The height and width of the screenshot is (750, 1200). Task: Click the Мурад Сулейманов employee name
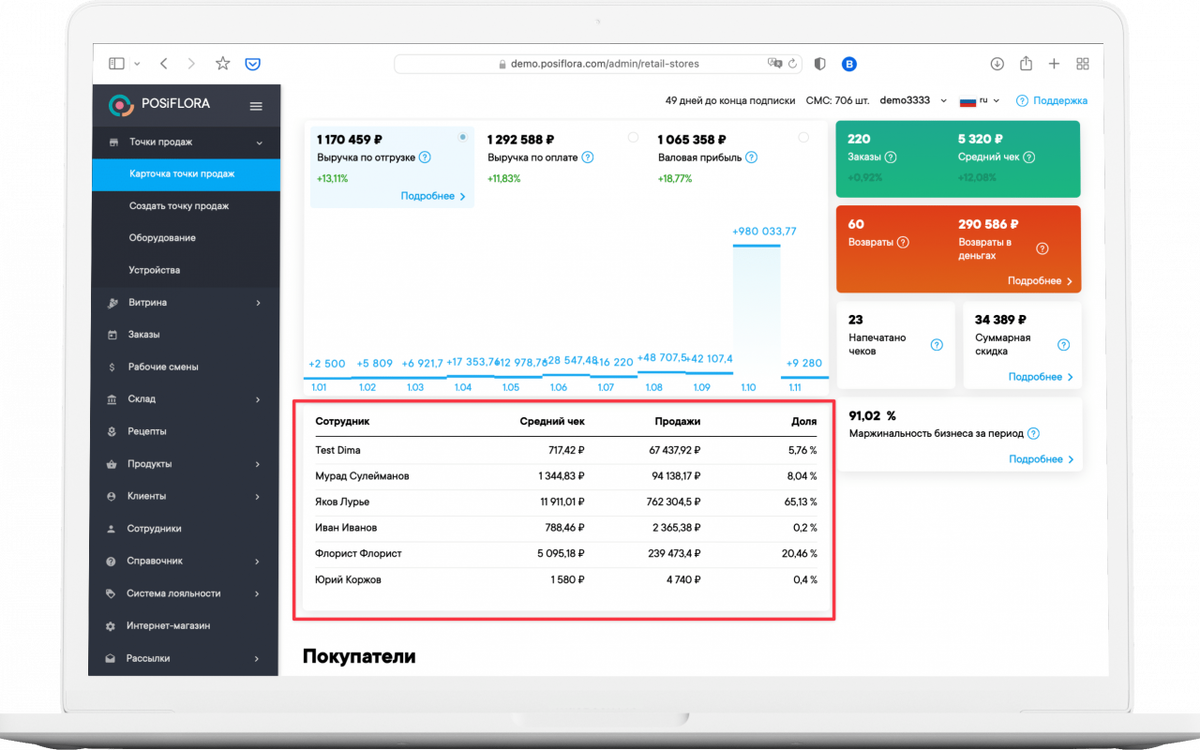362,476
